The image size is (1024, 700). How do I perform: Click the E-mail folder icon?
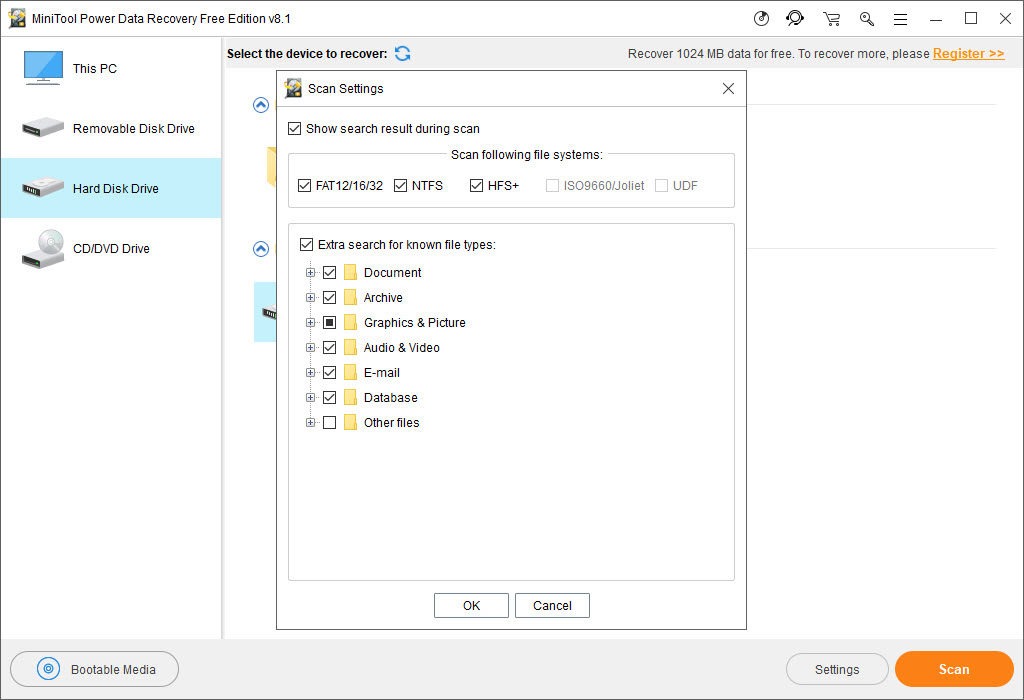[x=350, y=372]
